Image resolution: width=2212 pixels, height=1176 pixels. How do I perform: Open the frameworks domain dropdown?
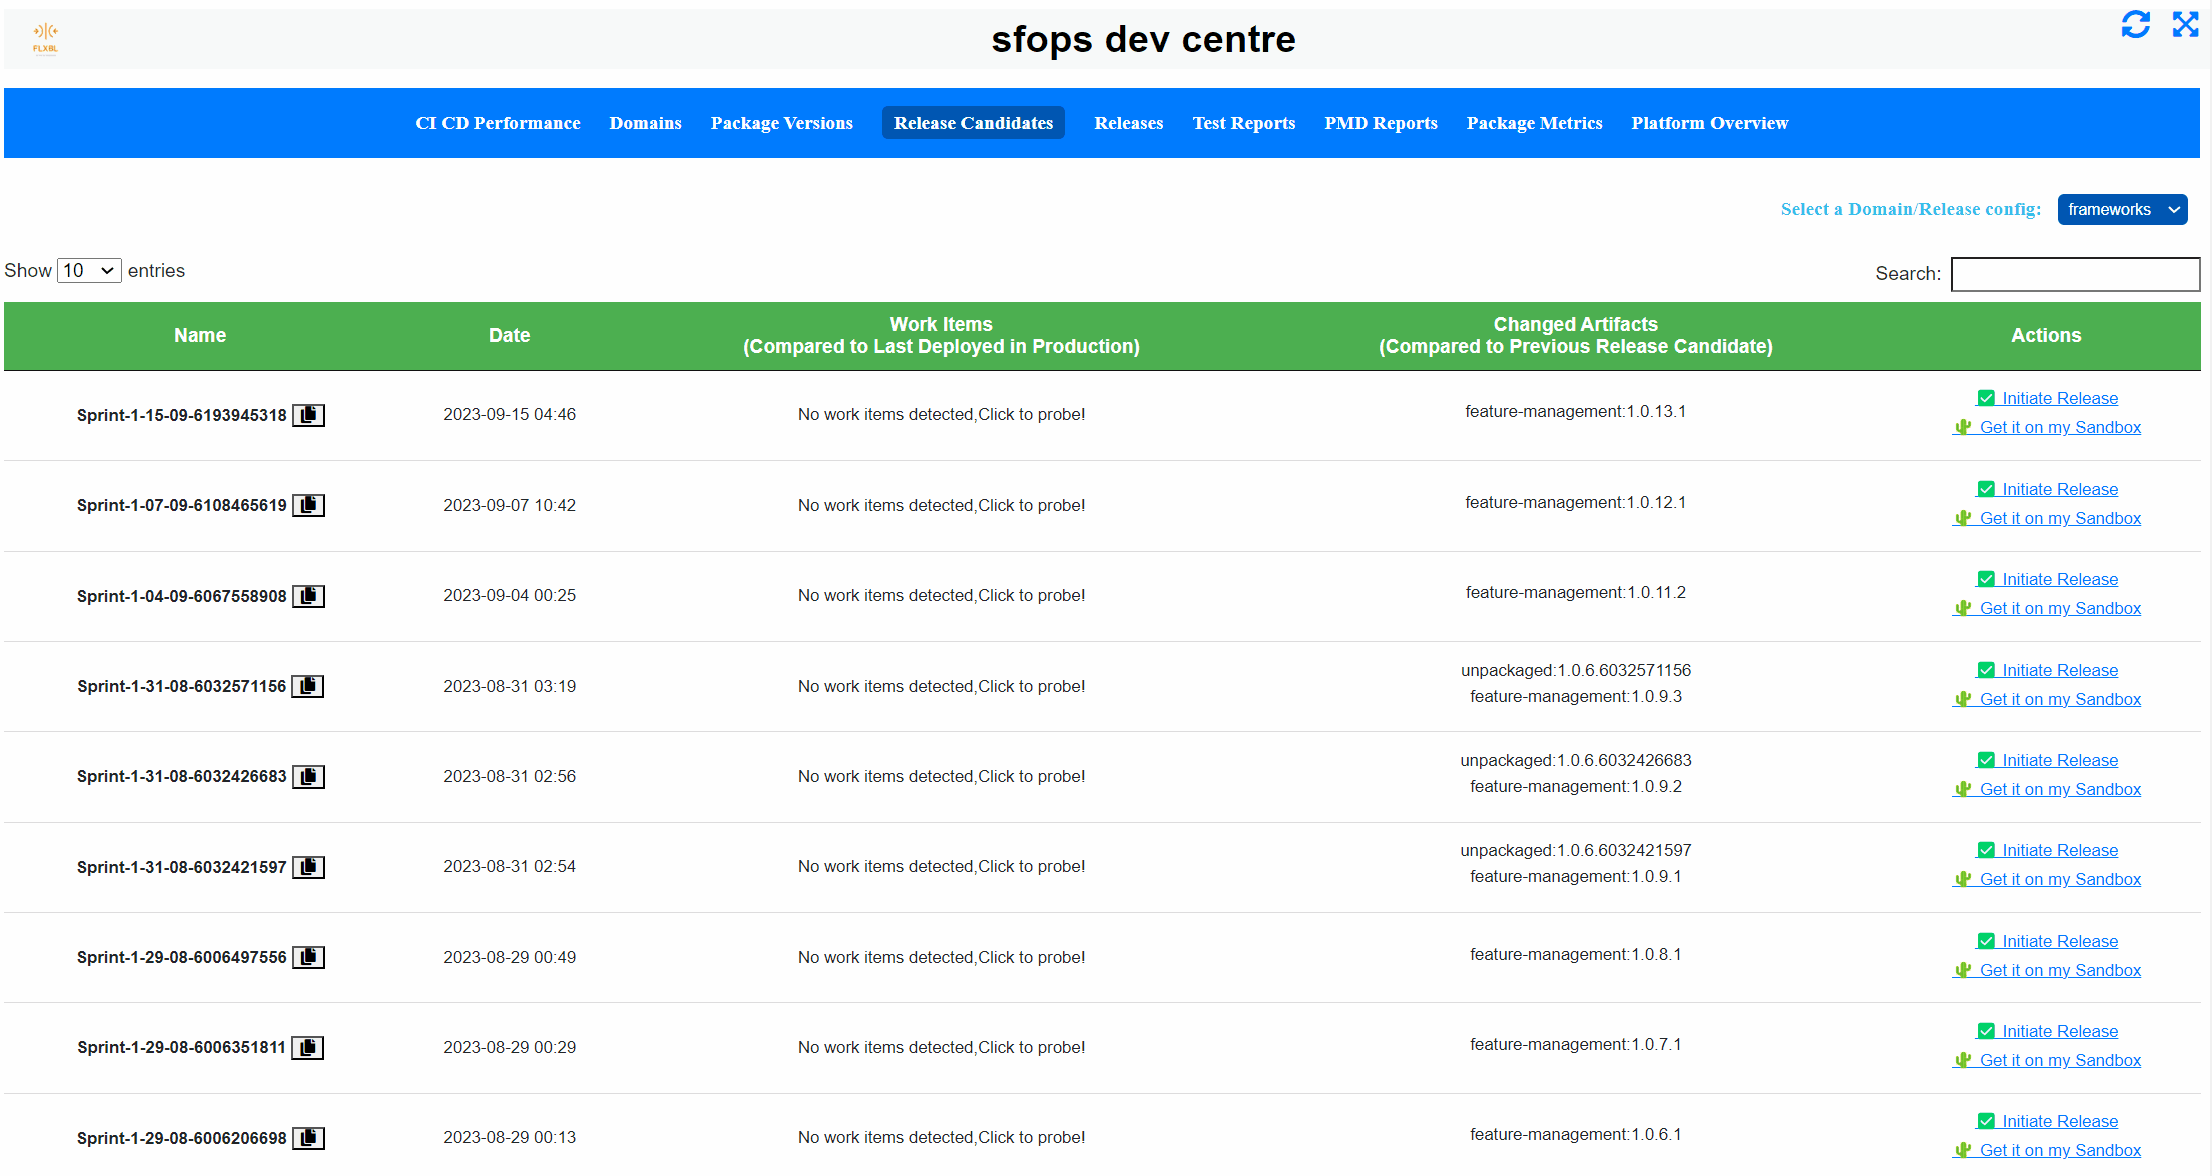click(2122, 209)
